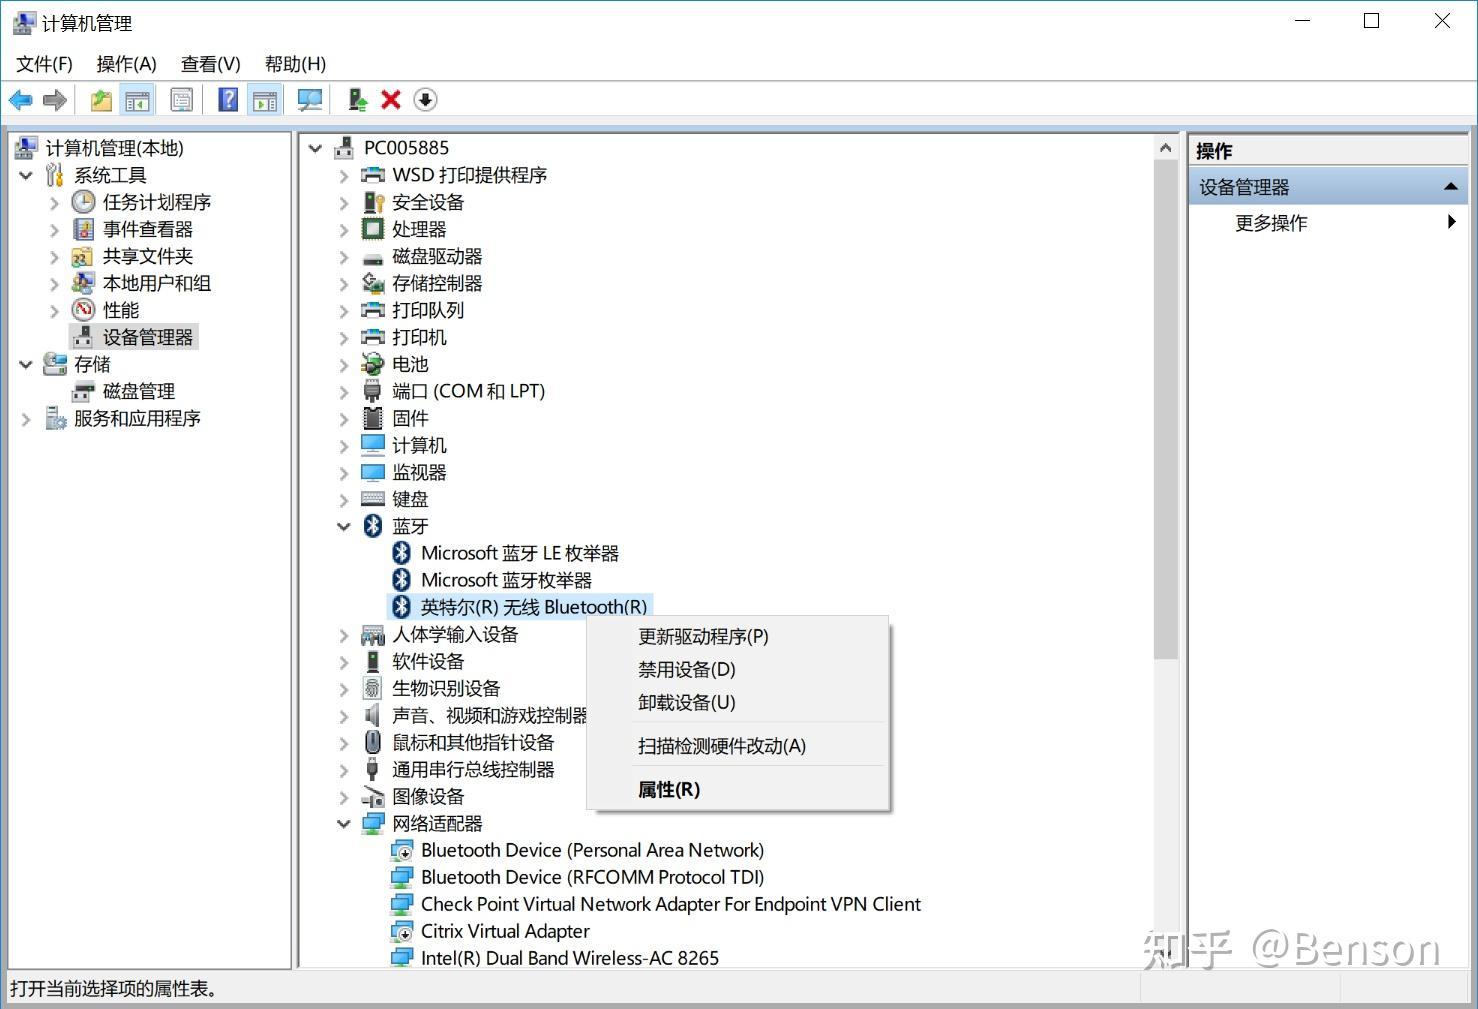
Task: Expand the 本地用户和组 node
Action: point(55,283)
